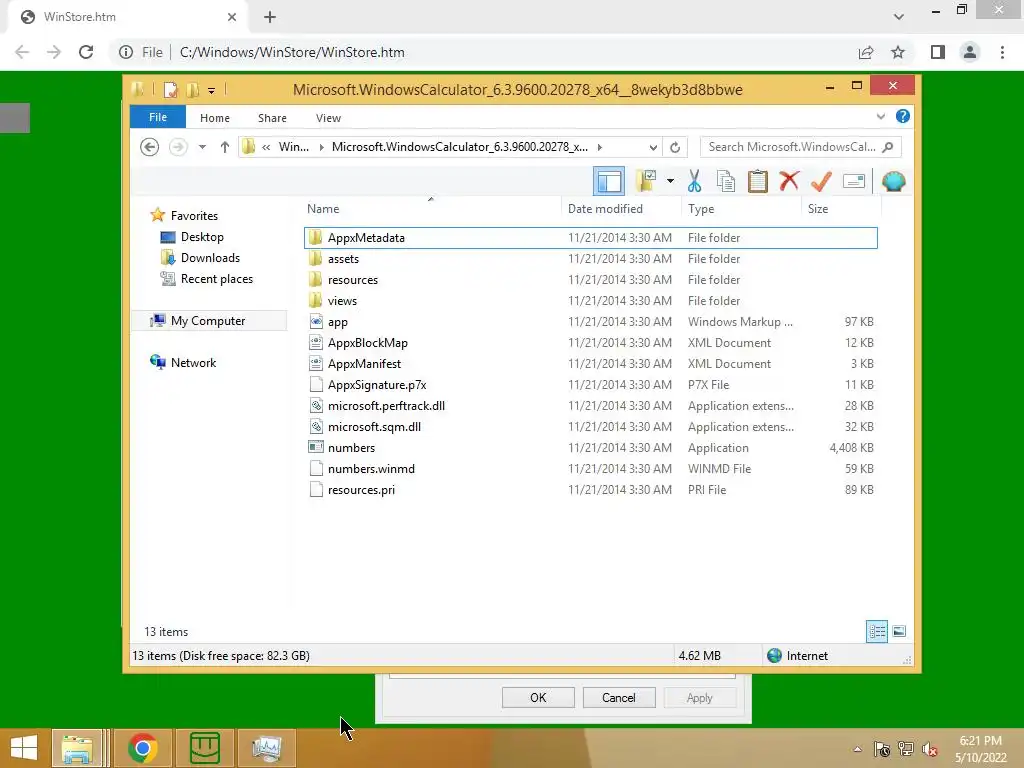Open the Explorer help question mark

click(x=903, y=116)
